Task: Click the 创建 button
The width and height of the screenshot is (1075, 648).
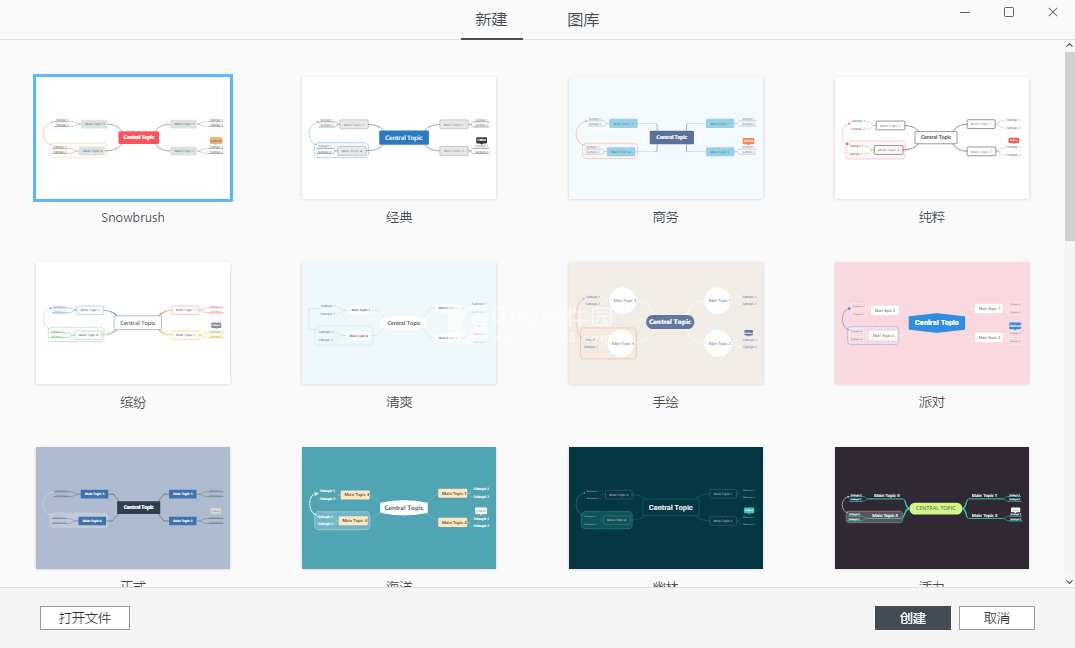Action: point(913,618)
